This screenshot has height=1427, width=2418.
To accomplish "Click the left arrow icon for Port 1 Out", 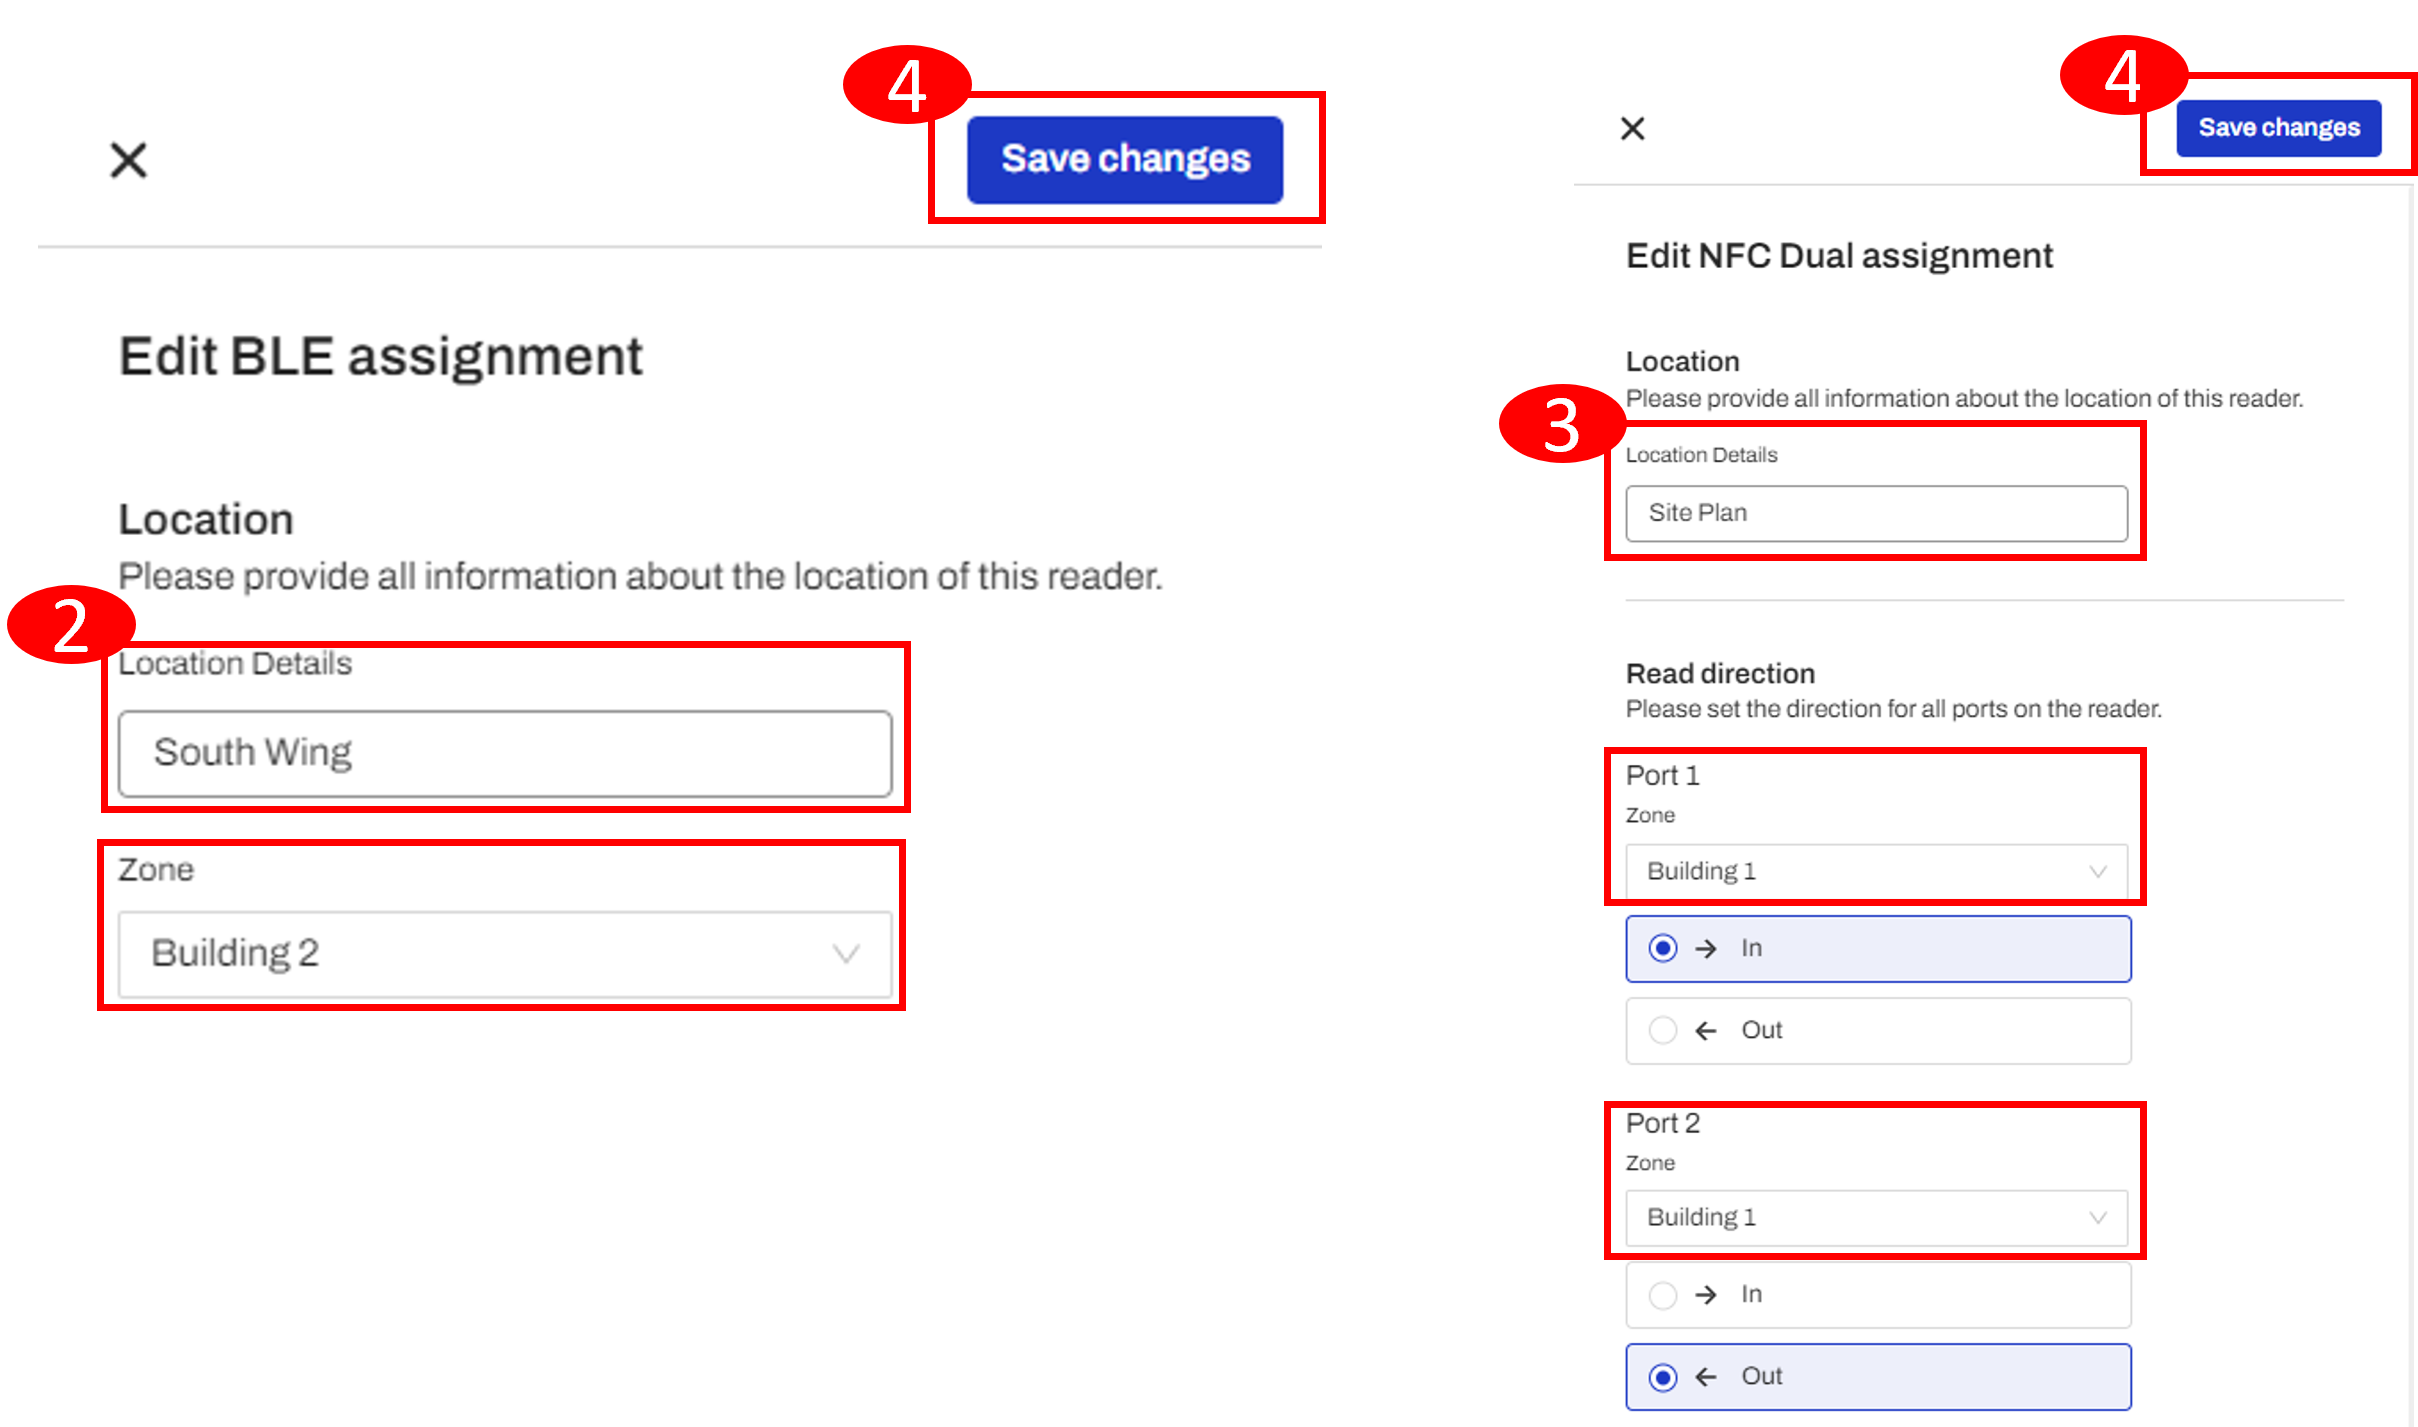I will click(x=1706, y=1031).
